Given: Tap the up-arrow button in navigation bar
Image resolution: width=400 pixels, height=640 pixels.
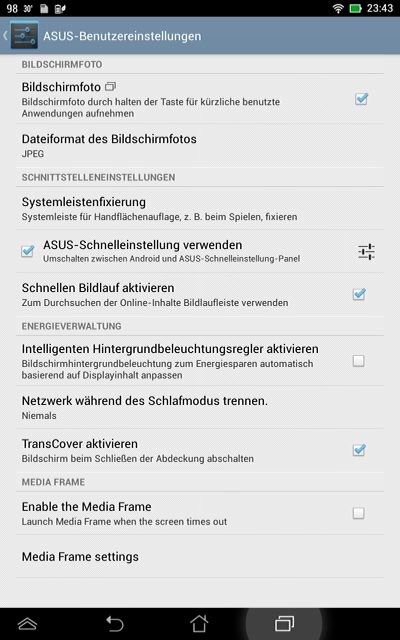Looking at the screenshot, I should click(x=27, y=624).
